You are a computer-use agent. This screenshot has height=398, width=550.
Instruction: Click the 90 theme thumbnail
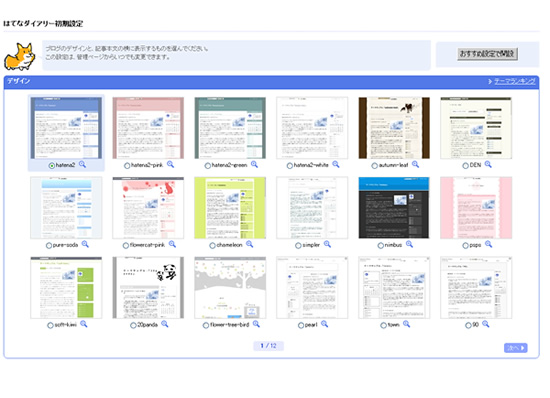[x=476, y=288]
